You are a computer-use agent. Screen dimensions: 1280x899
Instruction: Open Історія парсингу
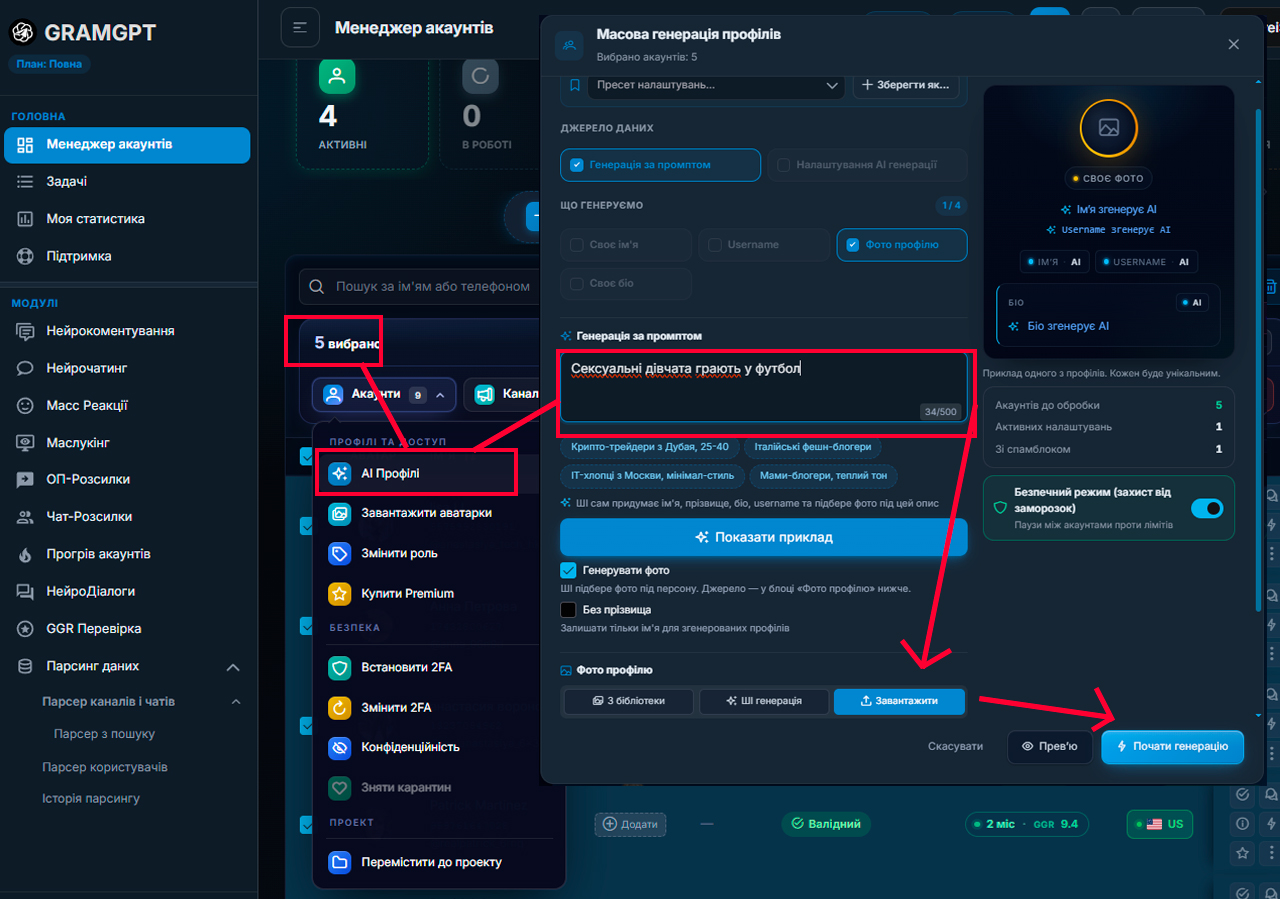(91, 799)
